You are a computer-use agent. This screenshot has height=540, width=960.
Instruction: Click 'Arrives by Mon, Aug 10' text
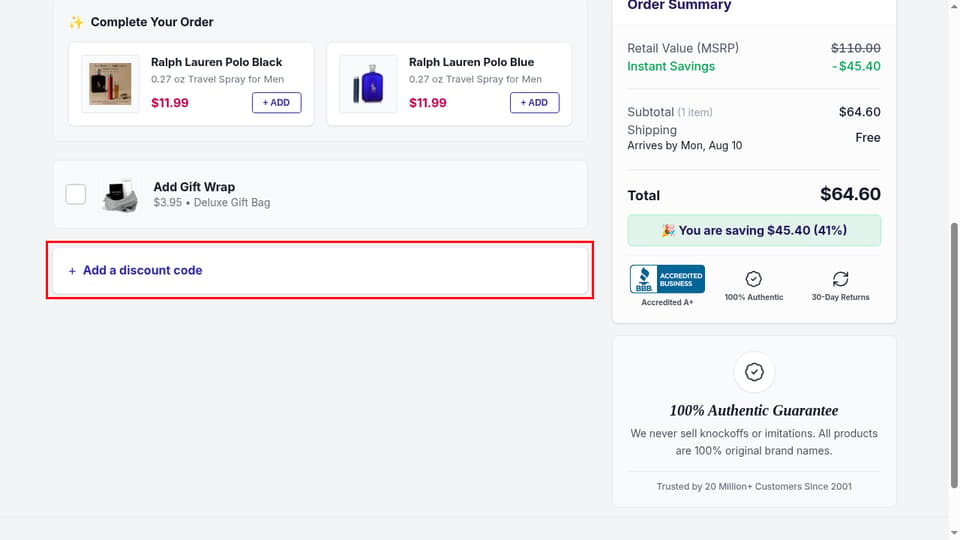coord(684,146)
